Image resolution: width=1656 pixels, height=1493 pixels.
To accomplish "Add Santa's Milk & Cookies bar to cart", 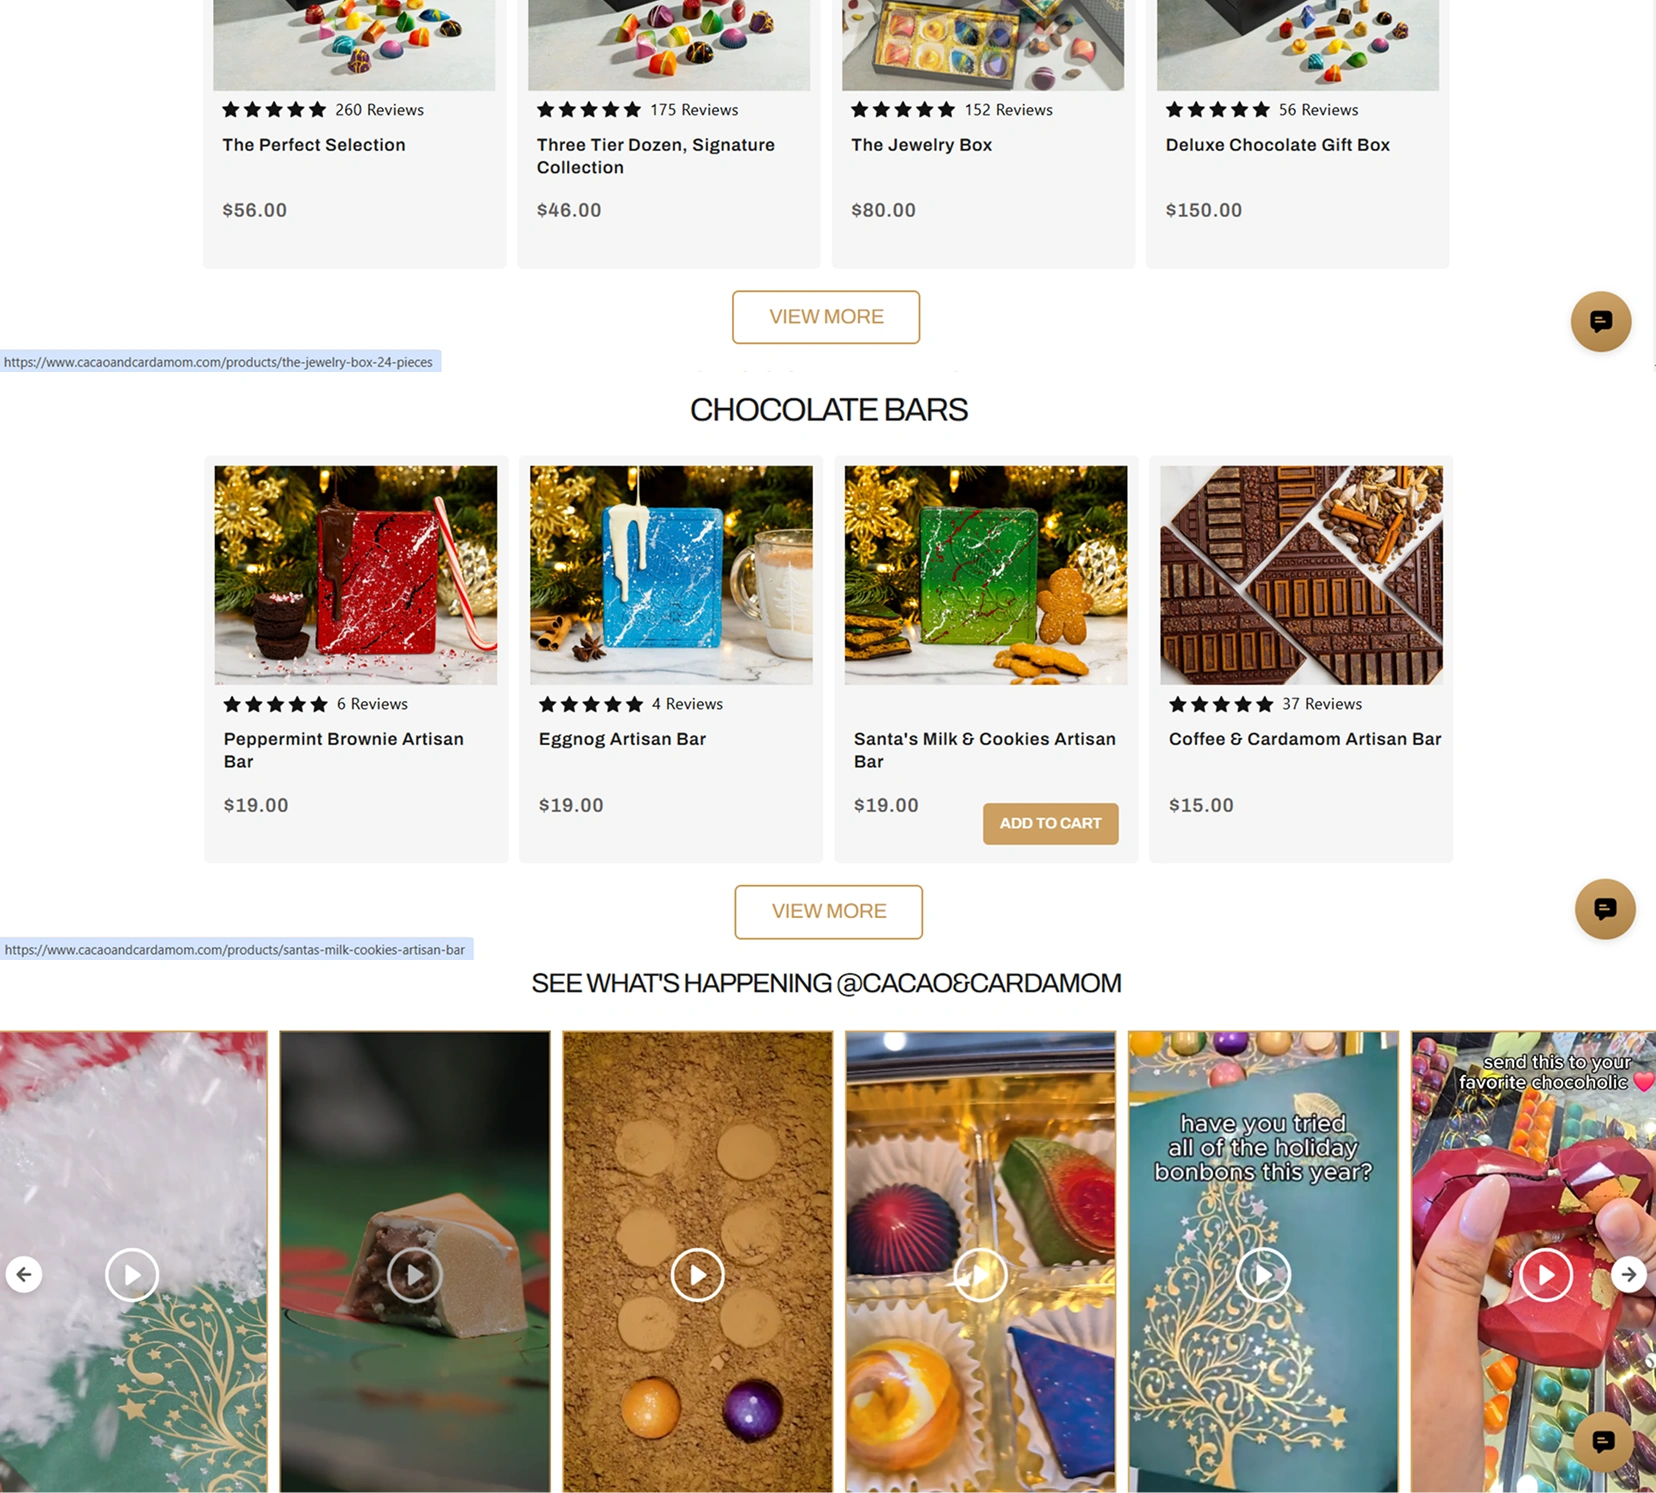I will point(1050,823).
